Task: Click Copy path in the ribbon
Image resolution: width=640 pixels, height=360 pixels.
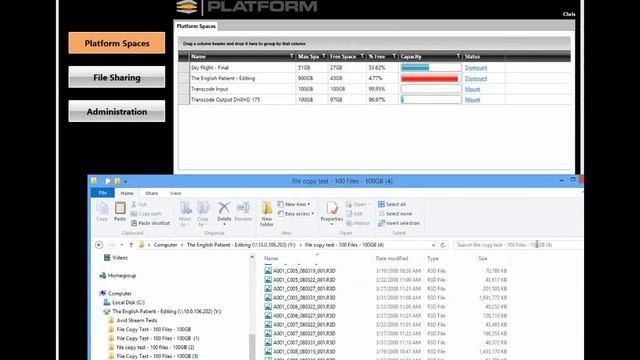Action: [146, 213]
